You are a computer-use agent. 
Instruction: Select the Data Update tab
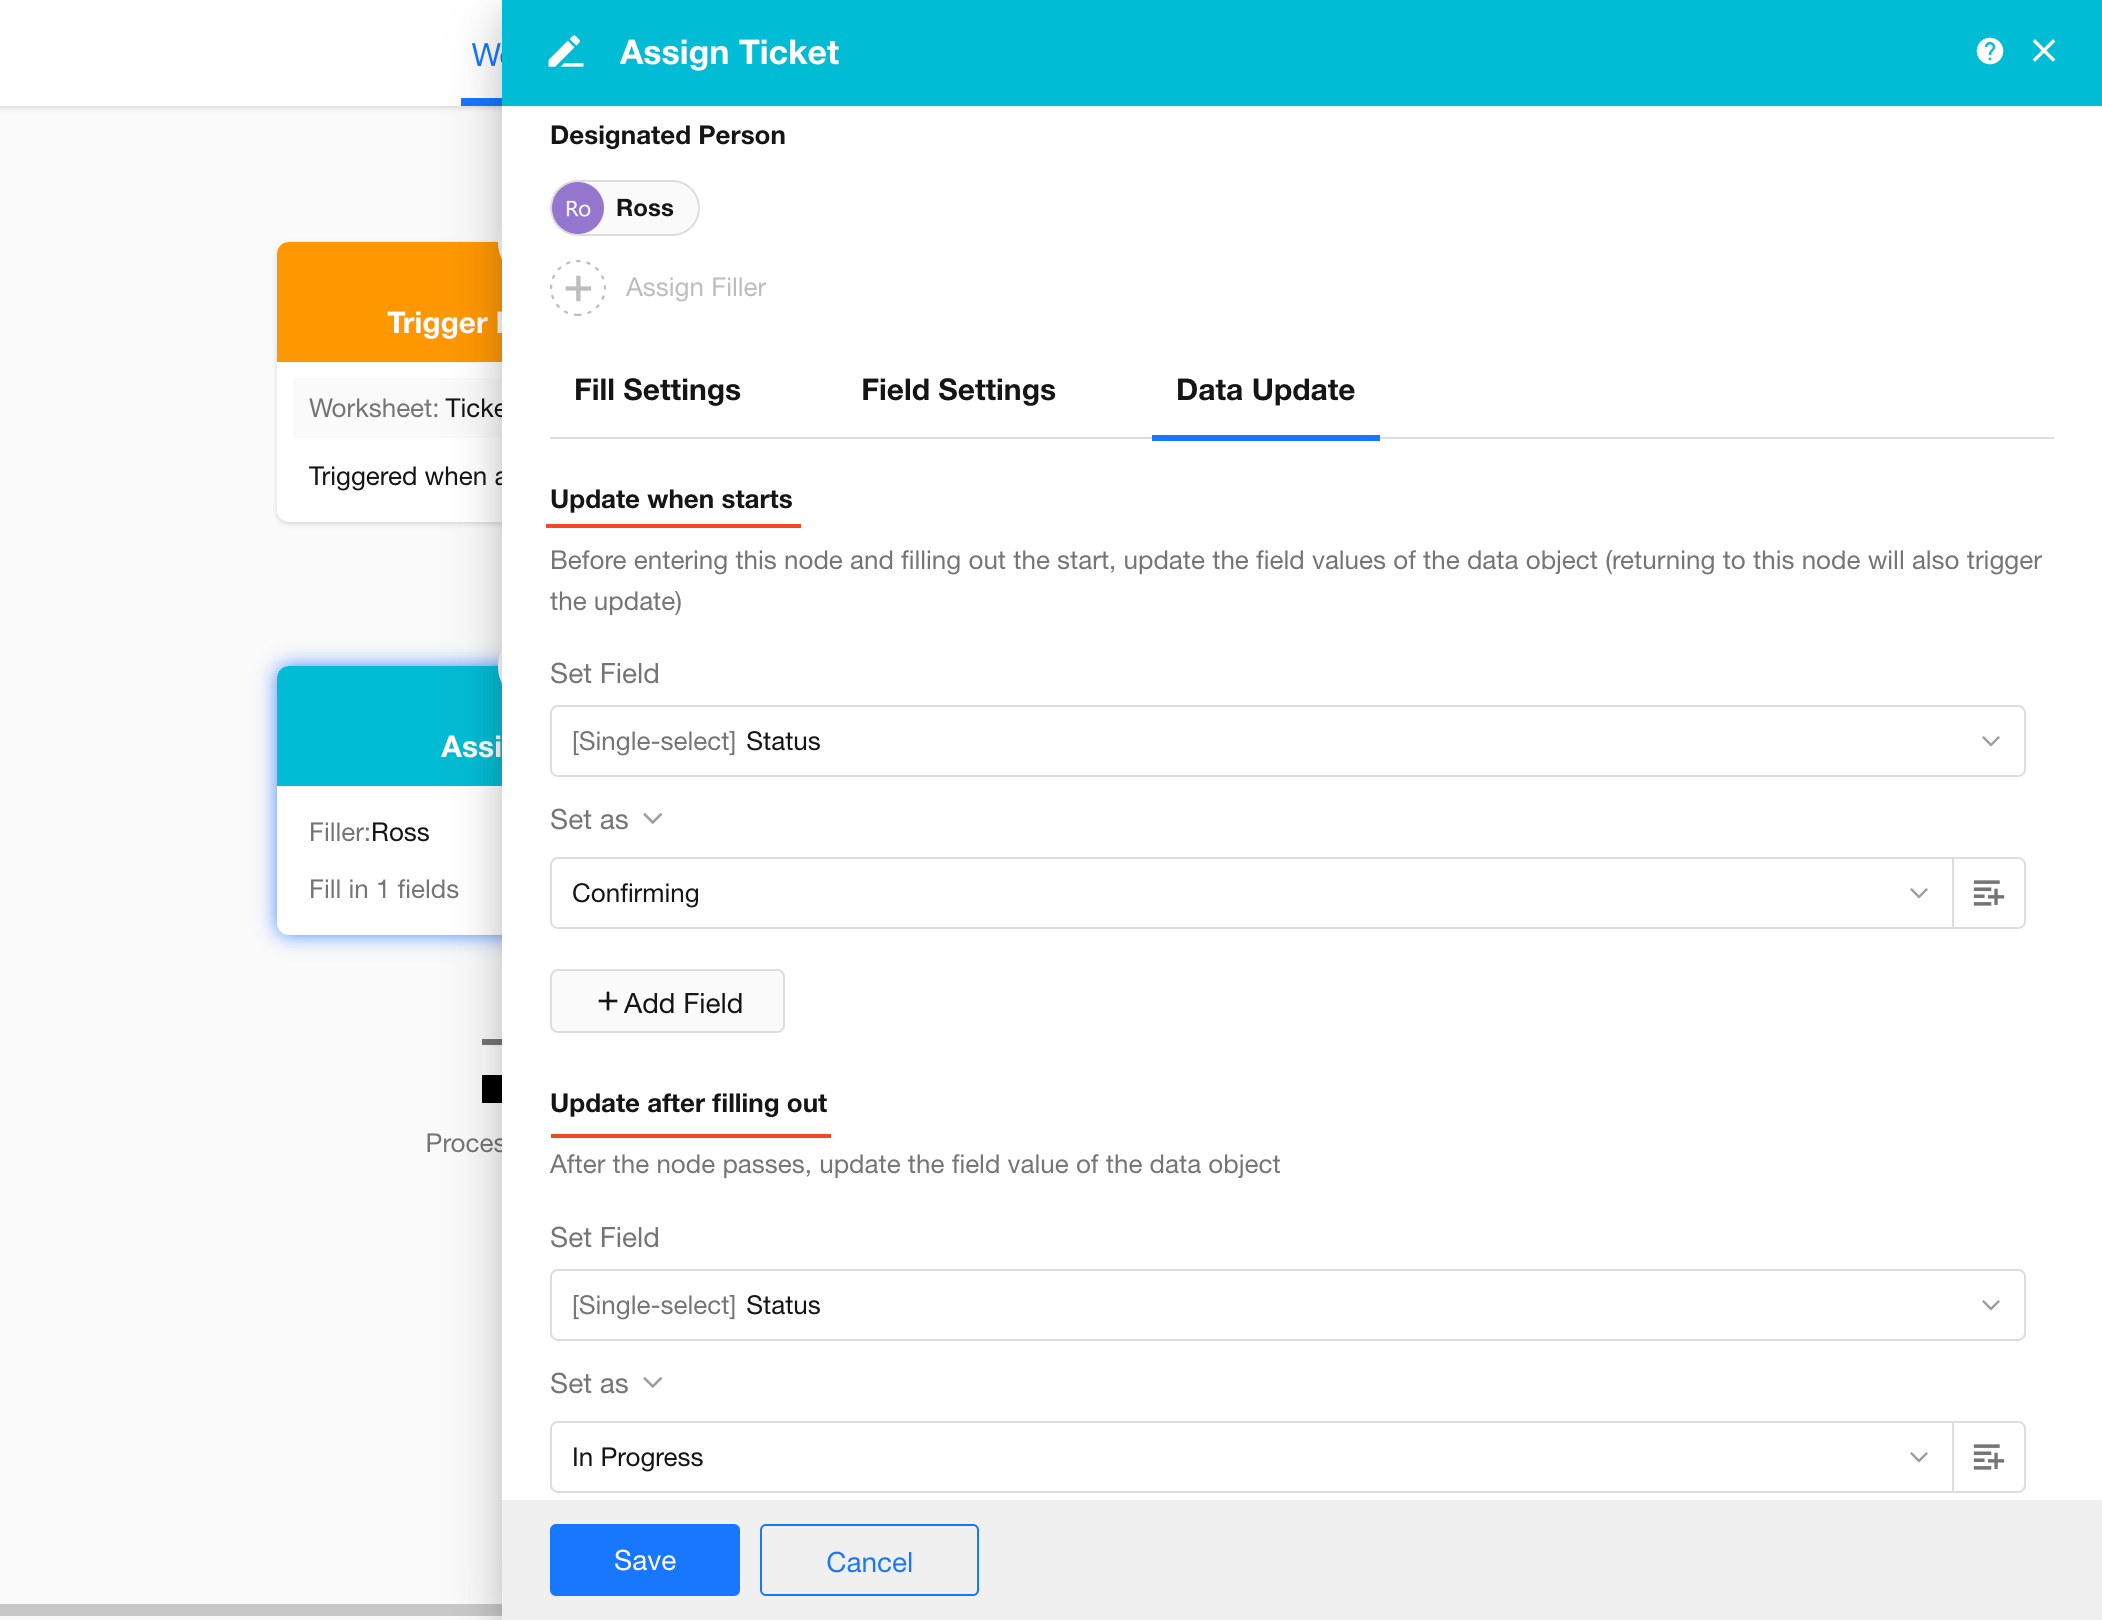(x=1265, y=390)
